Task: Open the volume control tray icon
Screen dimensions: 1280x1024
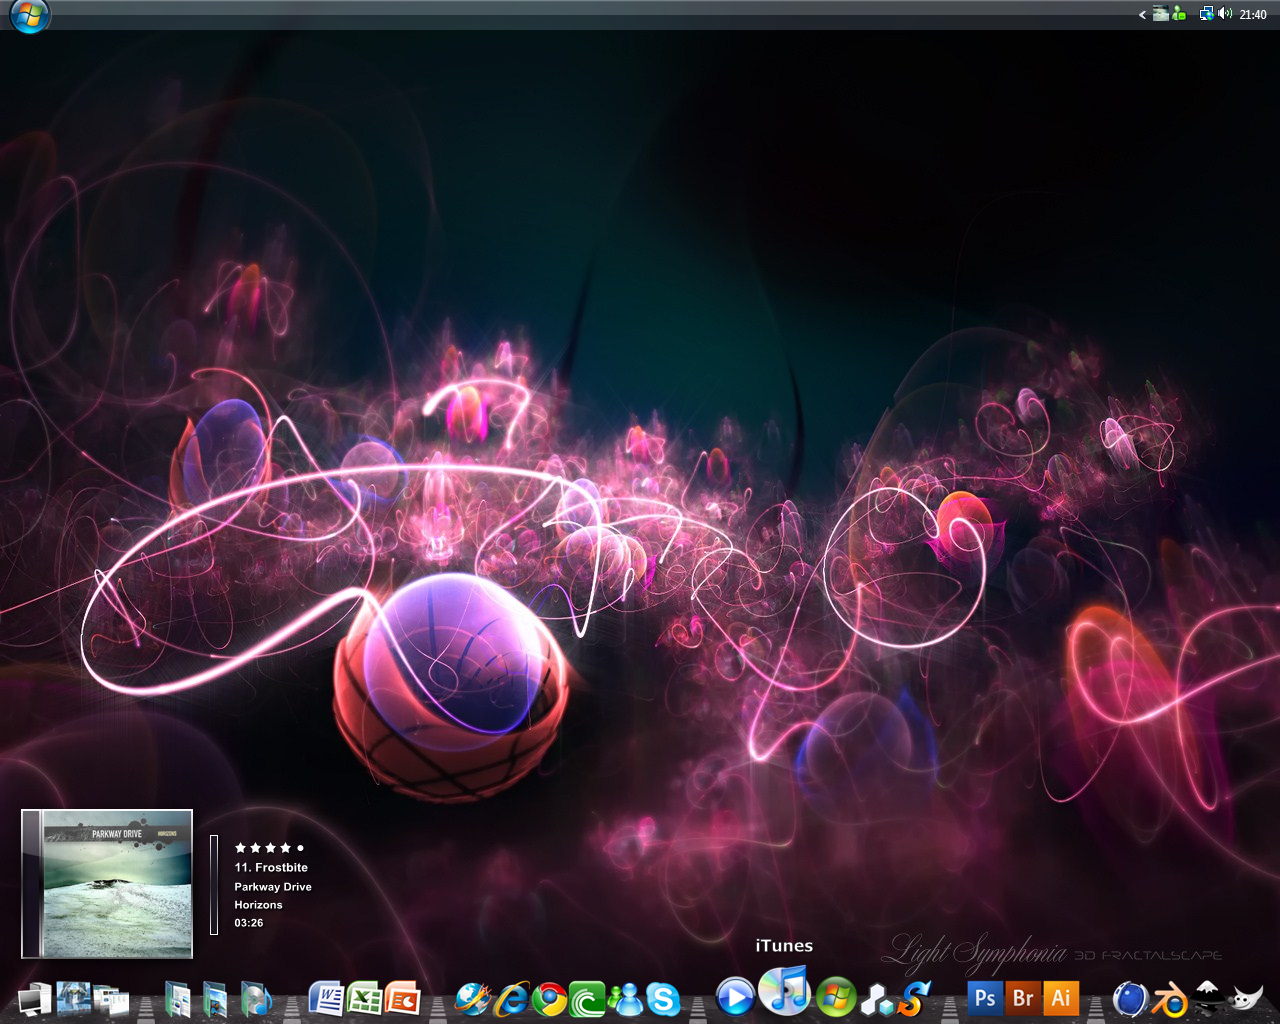Action: click(x=1225, y=14)
